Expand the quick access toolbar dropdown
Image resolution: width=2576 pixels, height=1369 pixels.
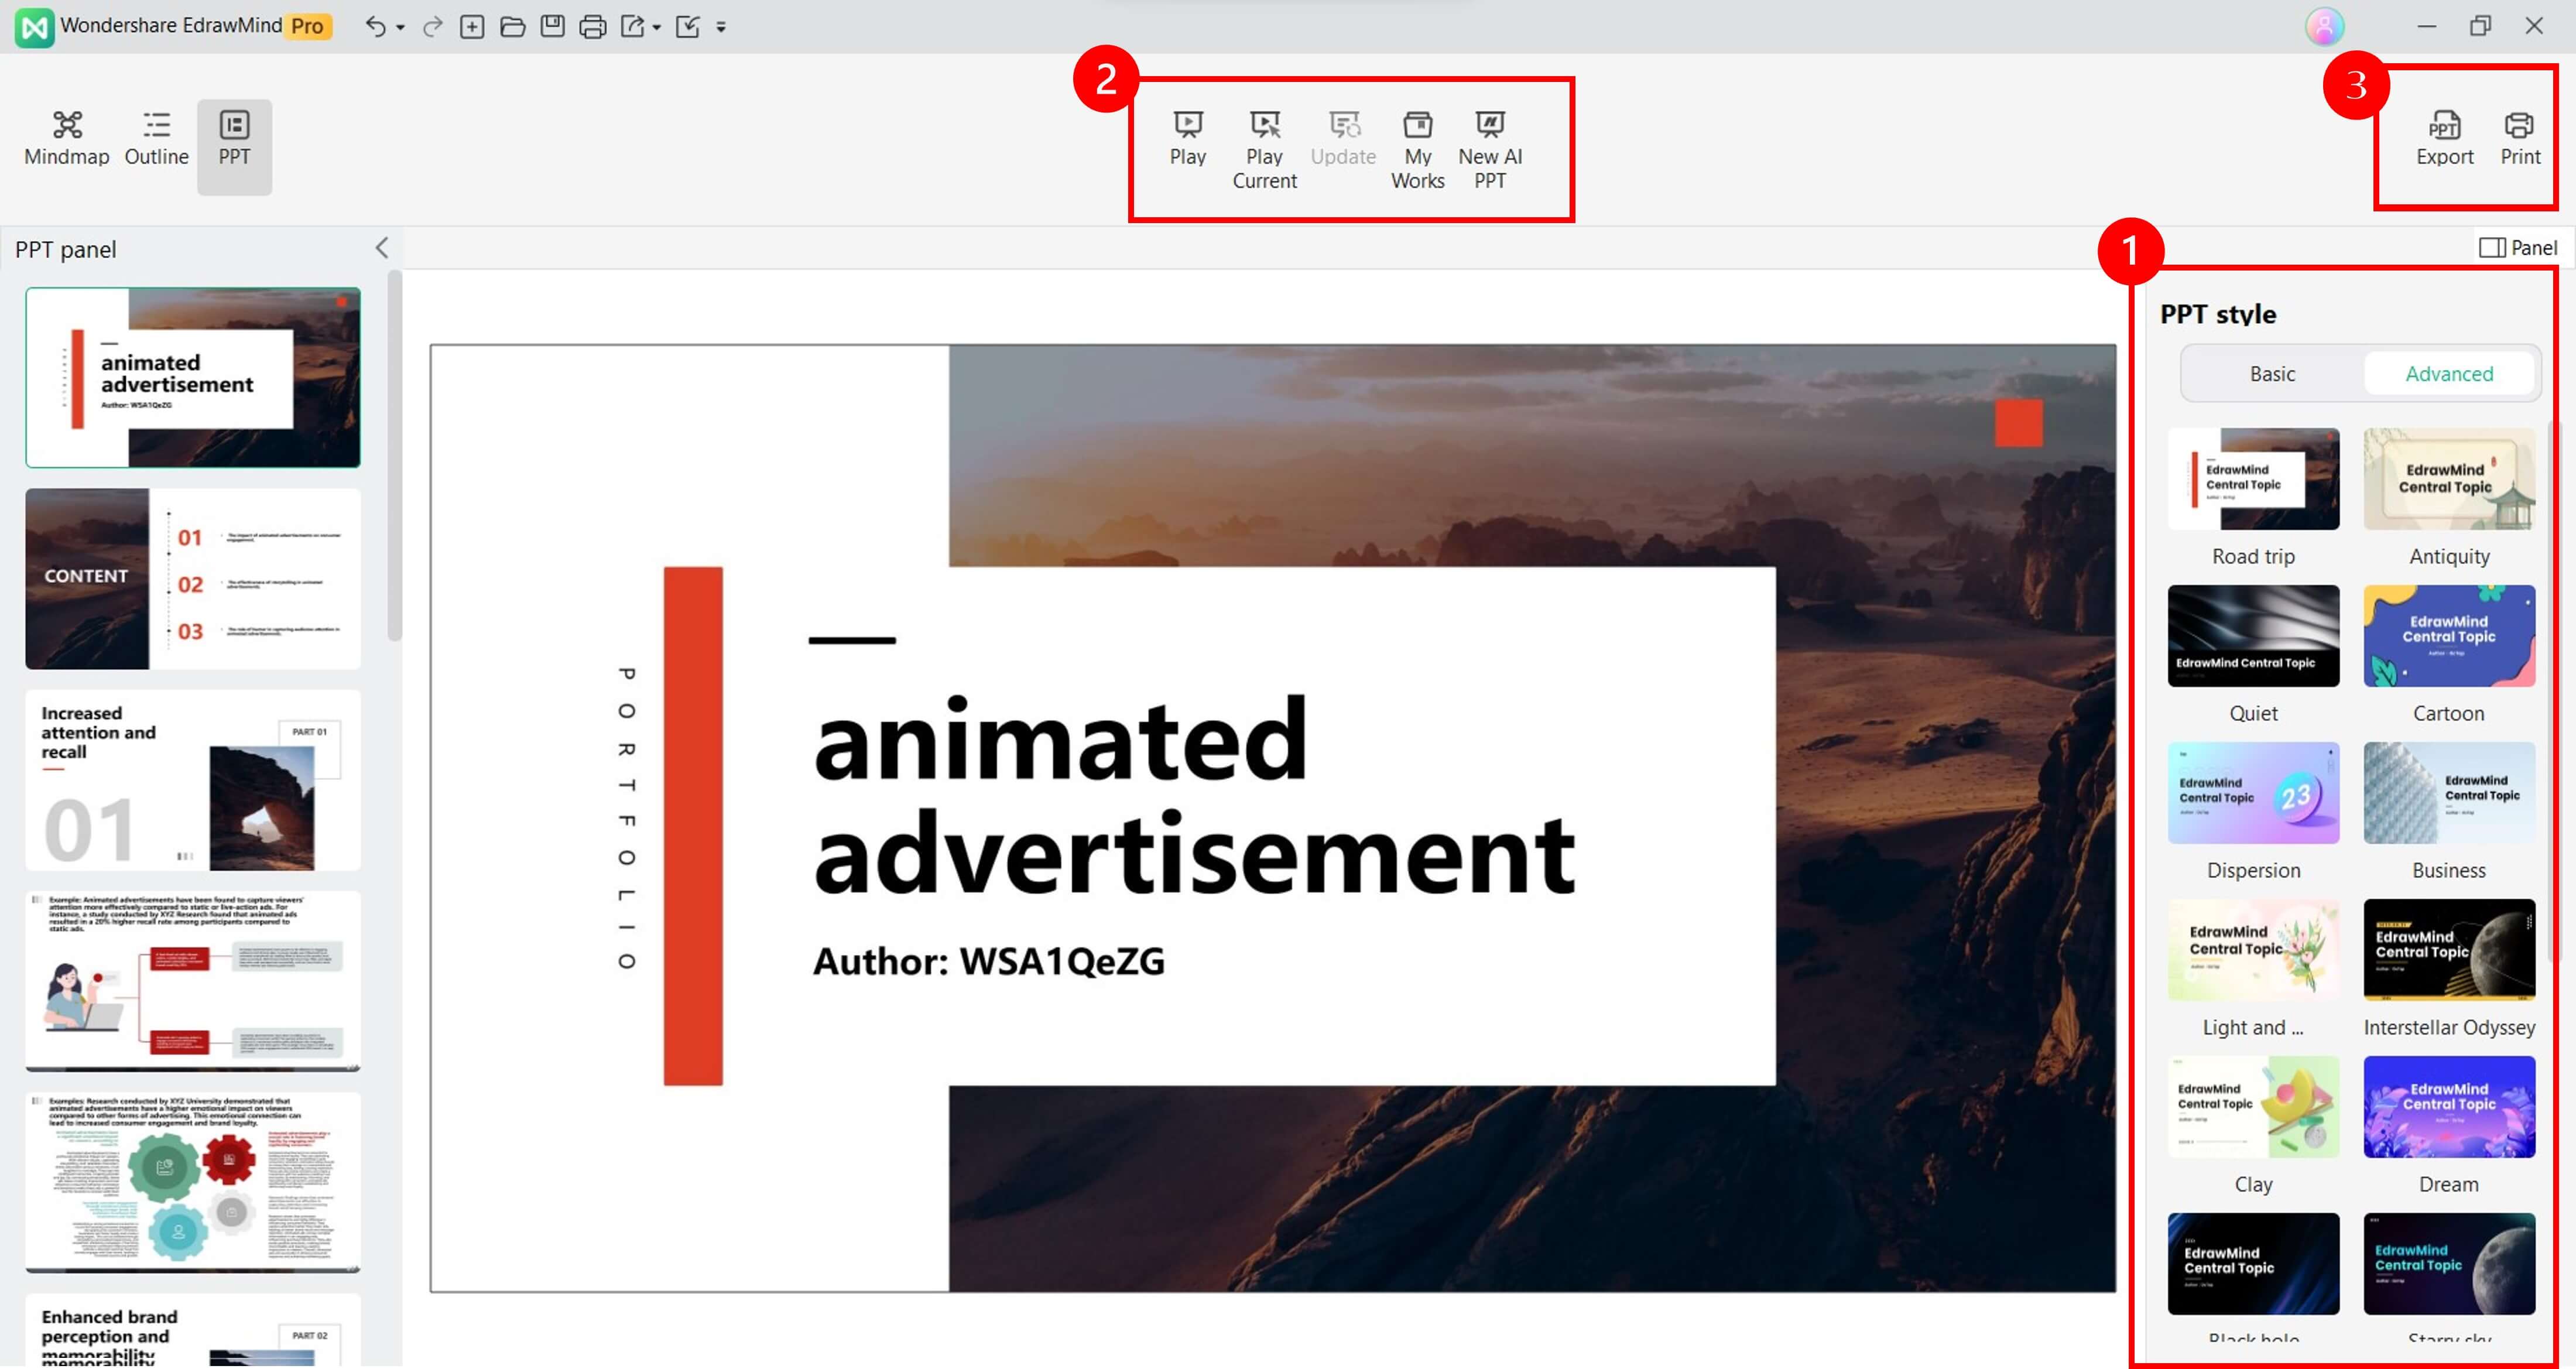(721, 28)
